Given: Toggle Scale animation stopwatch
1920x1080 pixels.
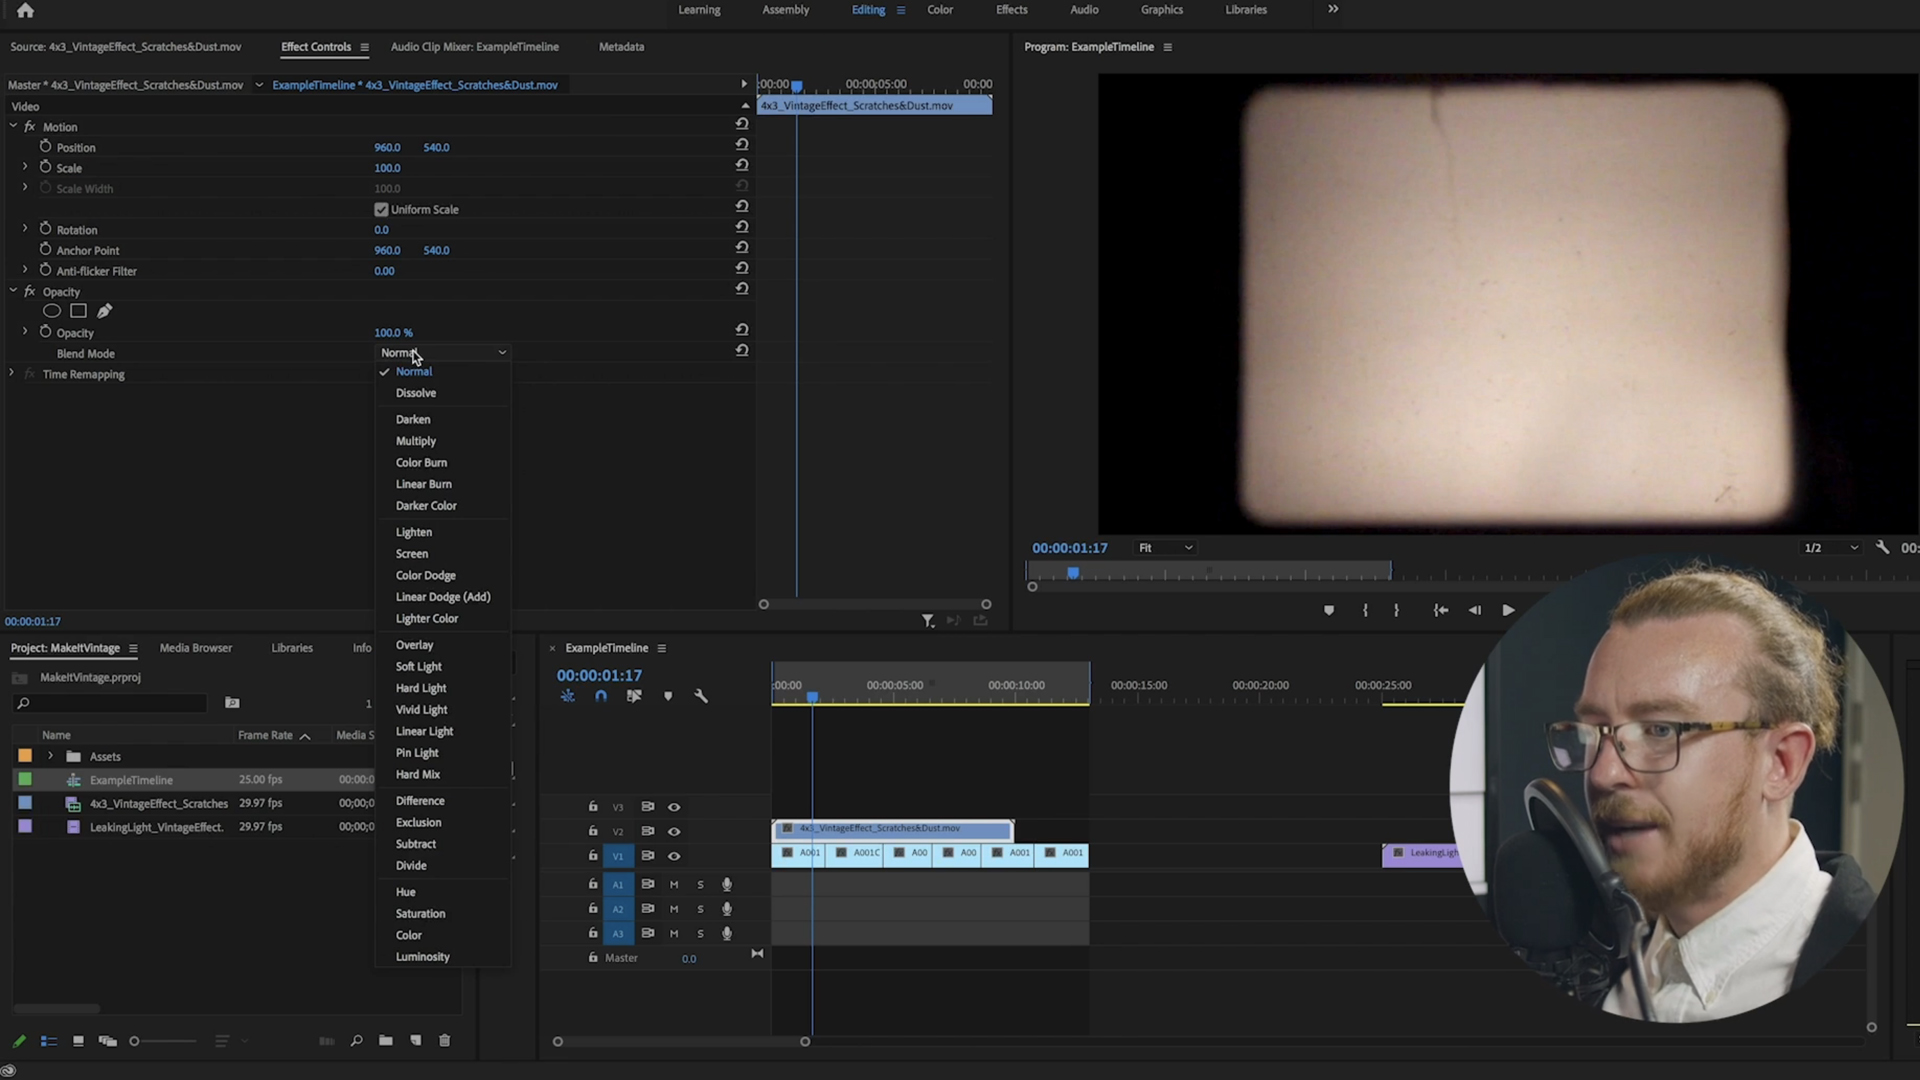Looking at the screenshot, I should pos(45,167).
